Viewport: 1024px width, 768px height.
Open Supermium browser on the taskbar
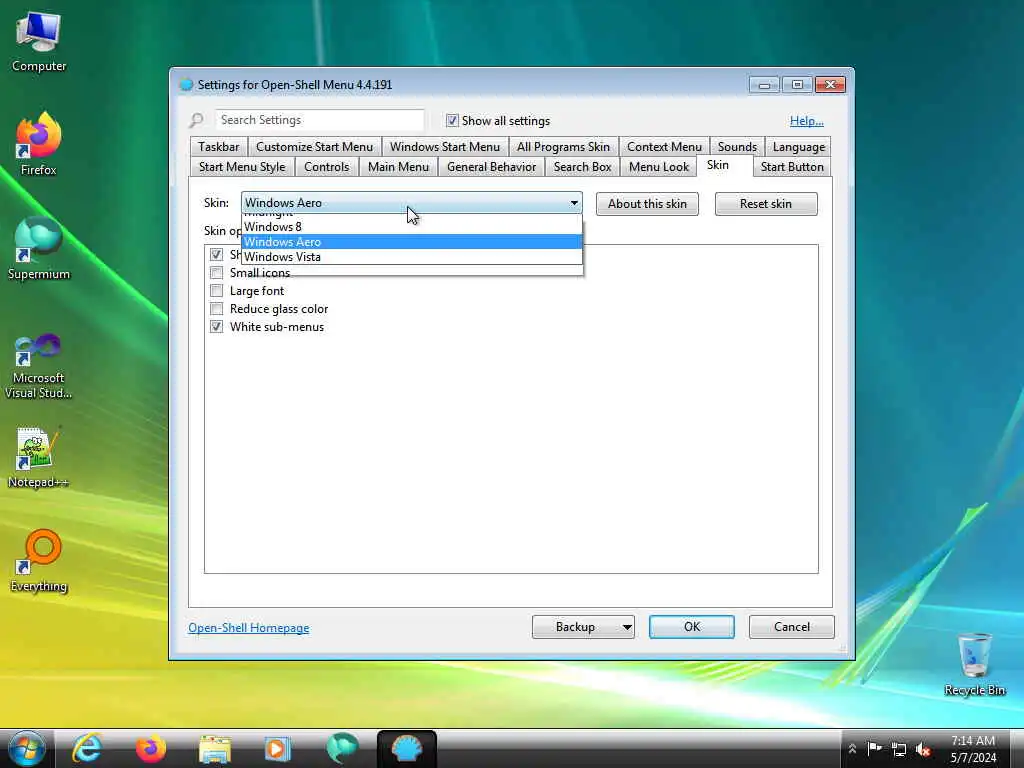342,748
